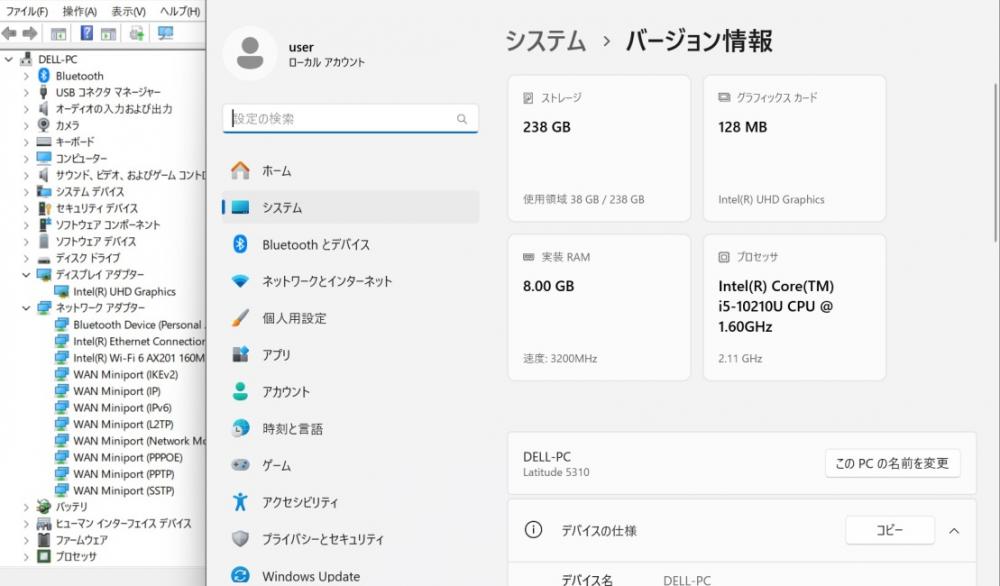Click the アカウント person icon in sidebar

point(240,392)
